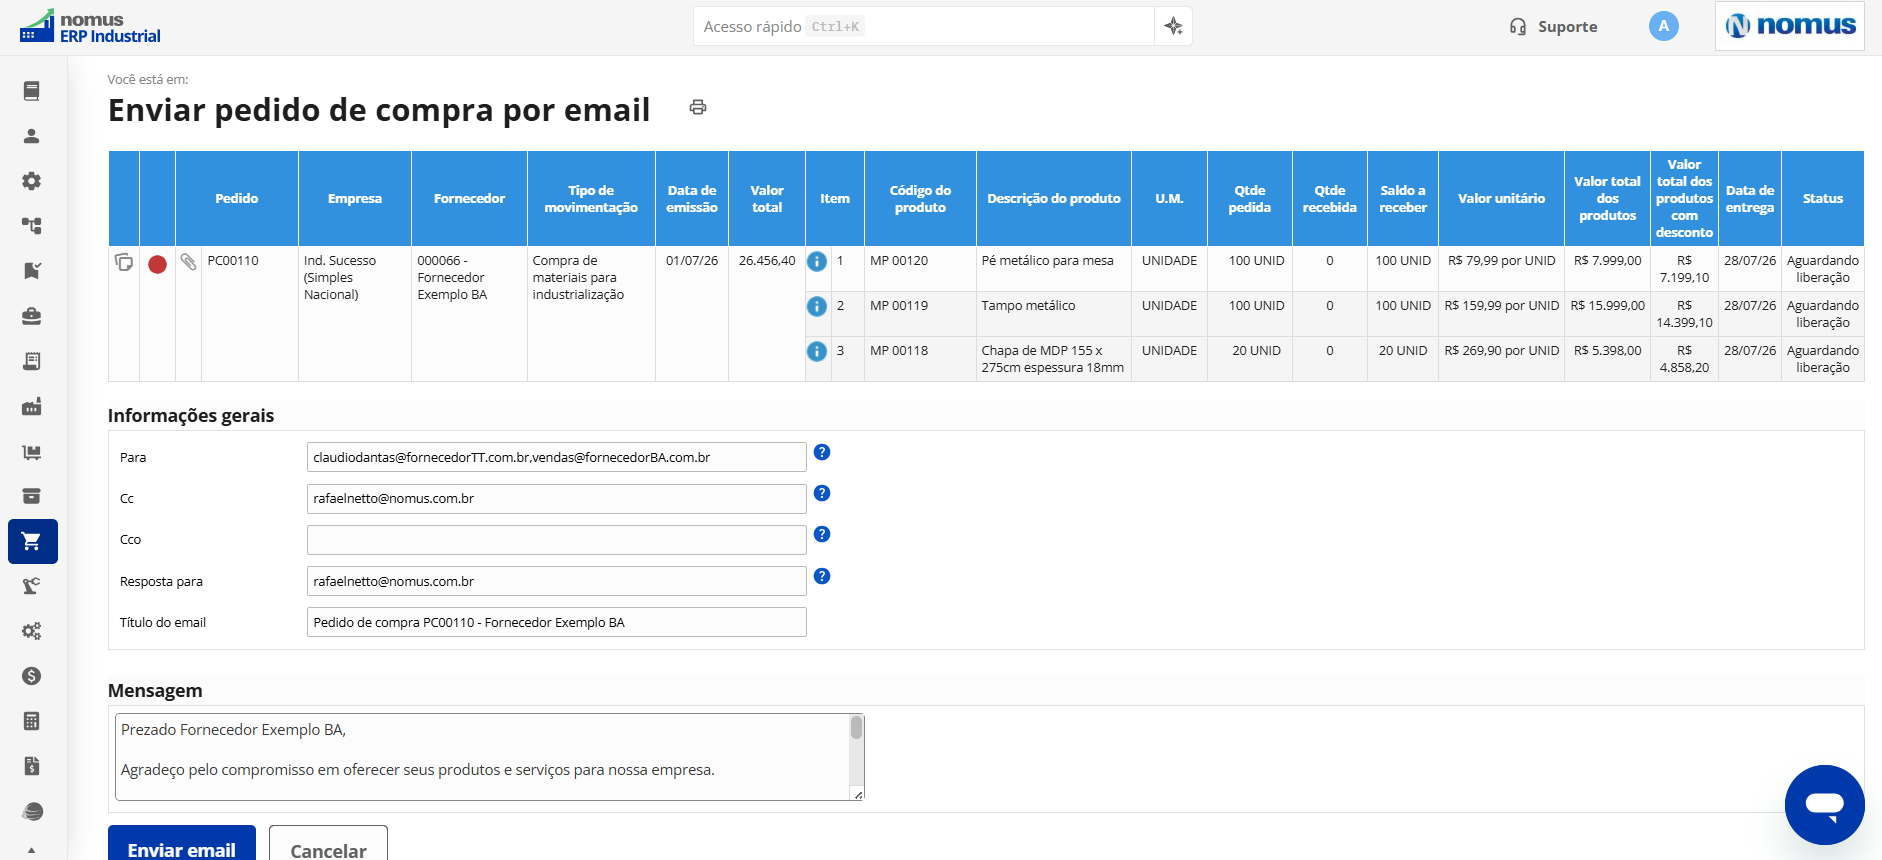Image resolution: width=1882 pixels, height=860 pixels.
Task: Focus the Título do email input field
Action: pyautogui.click(x=557, y=622)
